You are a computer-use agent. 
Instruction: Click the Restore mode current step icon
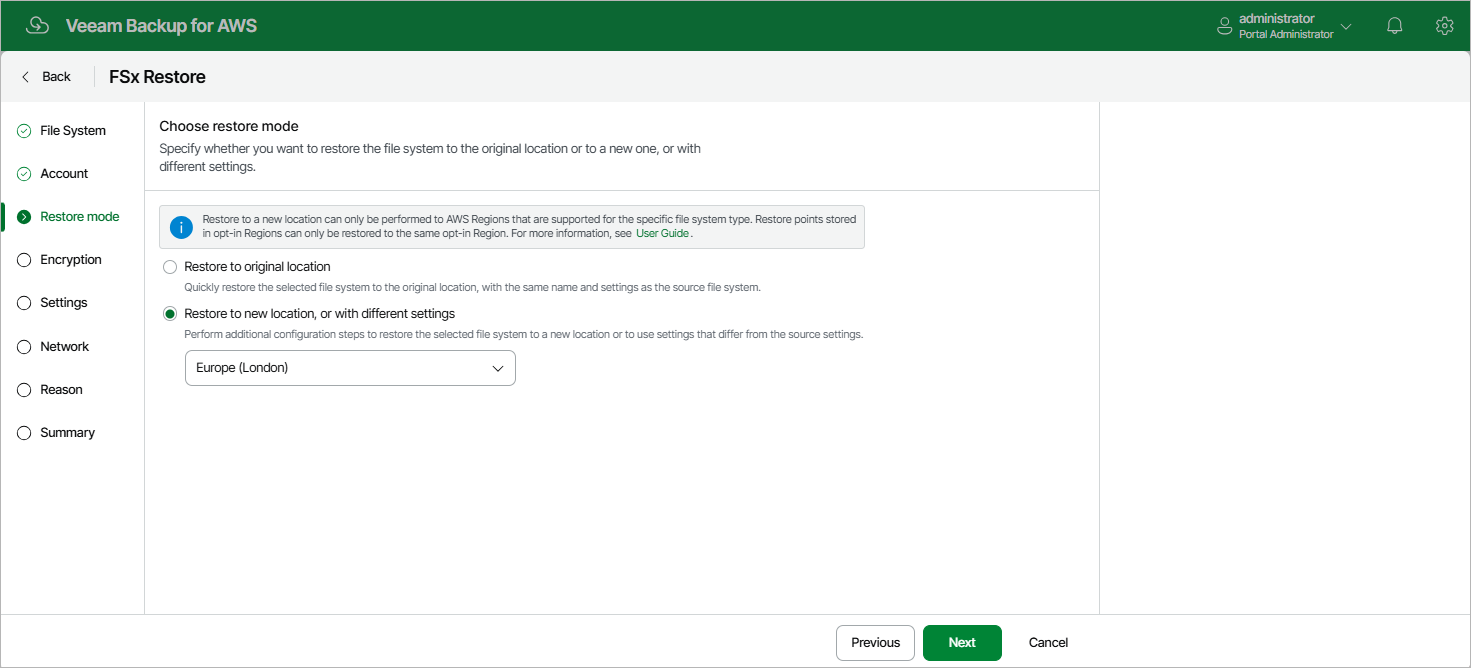click(x=24, y=217)
